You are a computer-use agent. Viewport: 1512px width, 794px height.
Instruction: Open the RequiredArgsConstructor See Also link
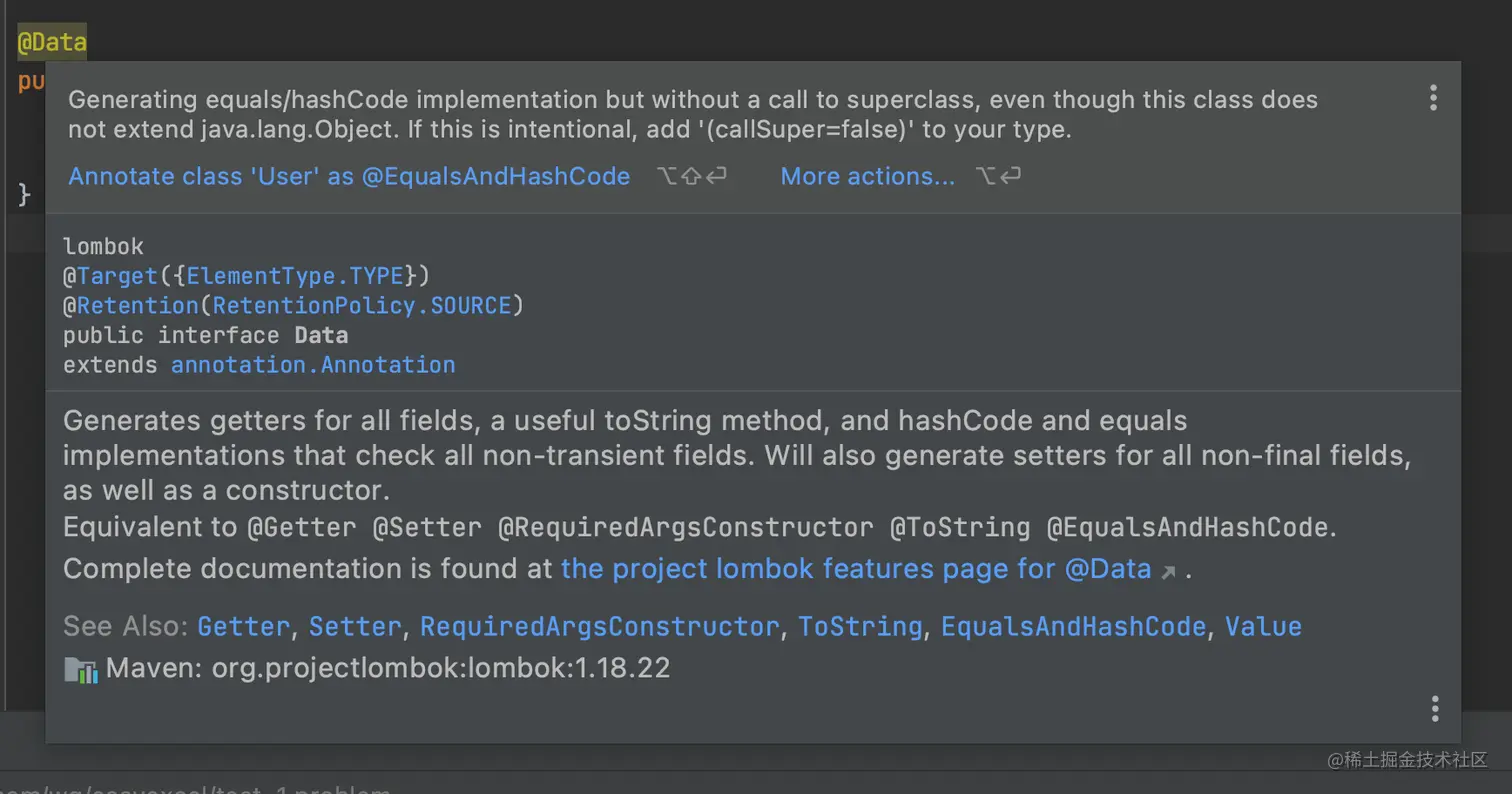coord(599,627)
